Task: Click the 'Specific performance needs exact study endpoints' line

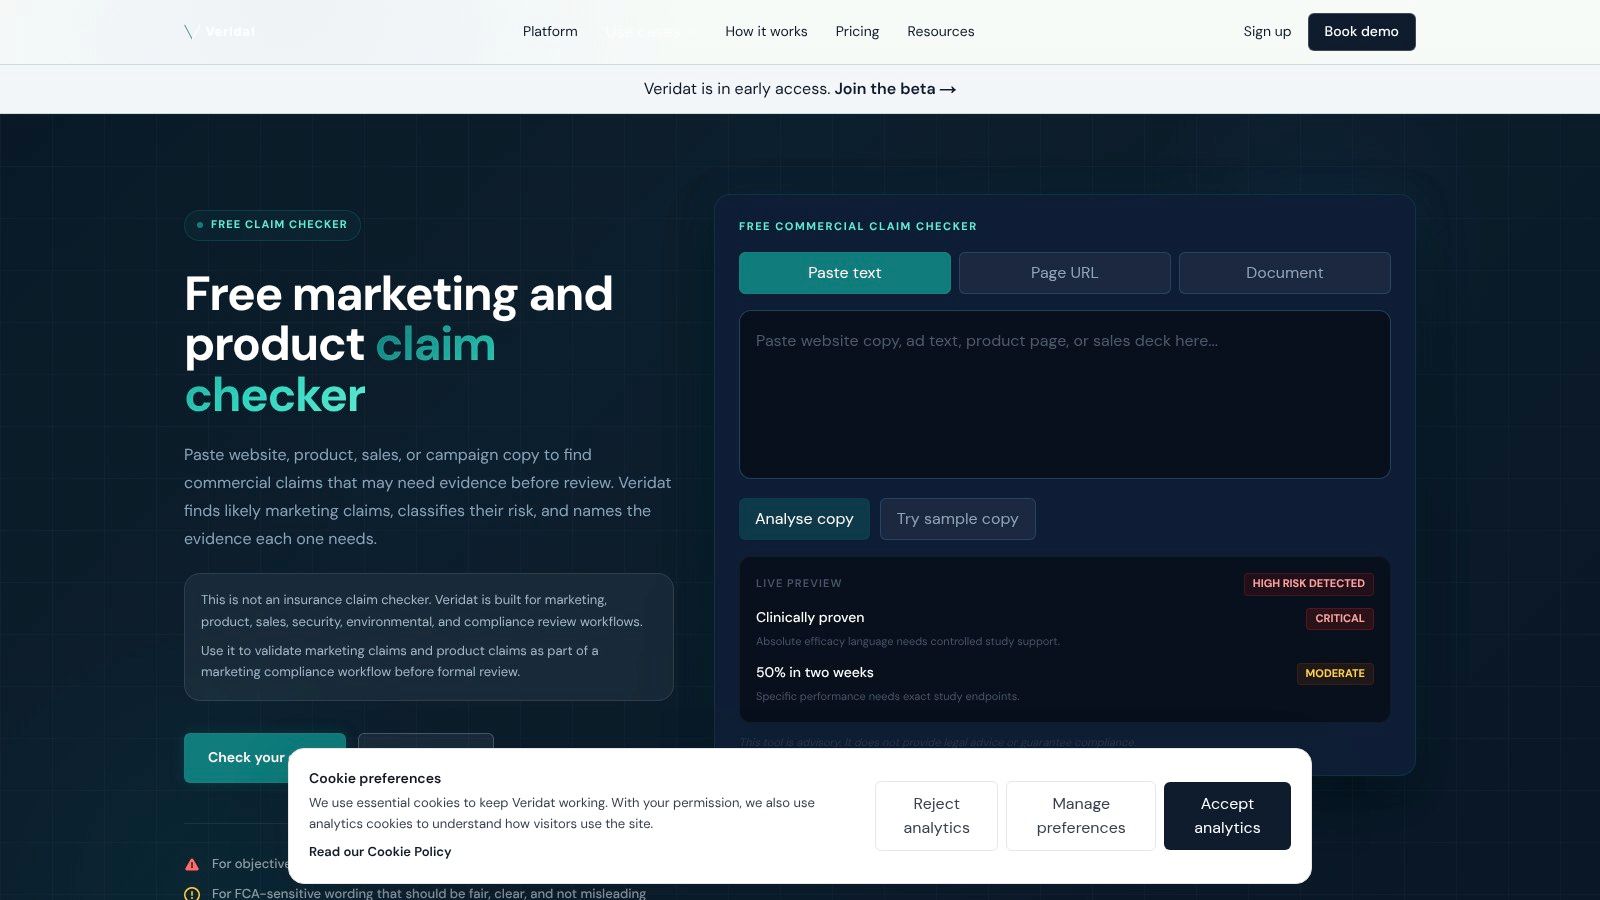Action: pos(888,697)
